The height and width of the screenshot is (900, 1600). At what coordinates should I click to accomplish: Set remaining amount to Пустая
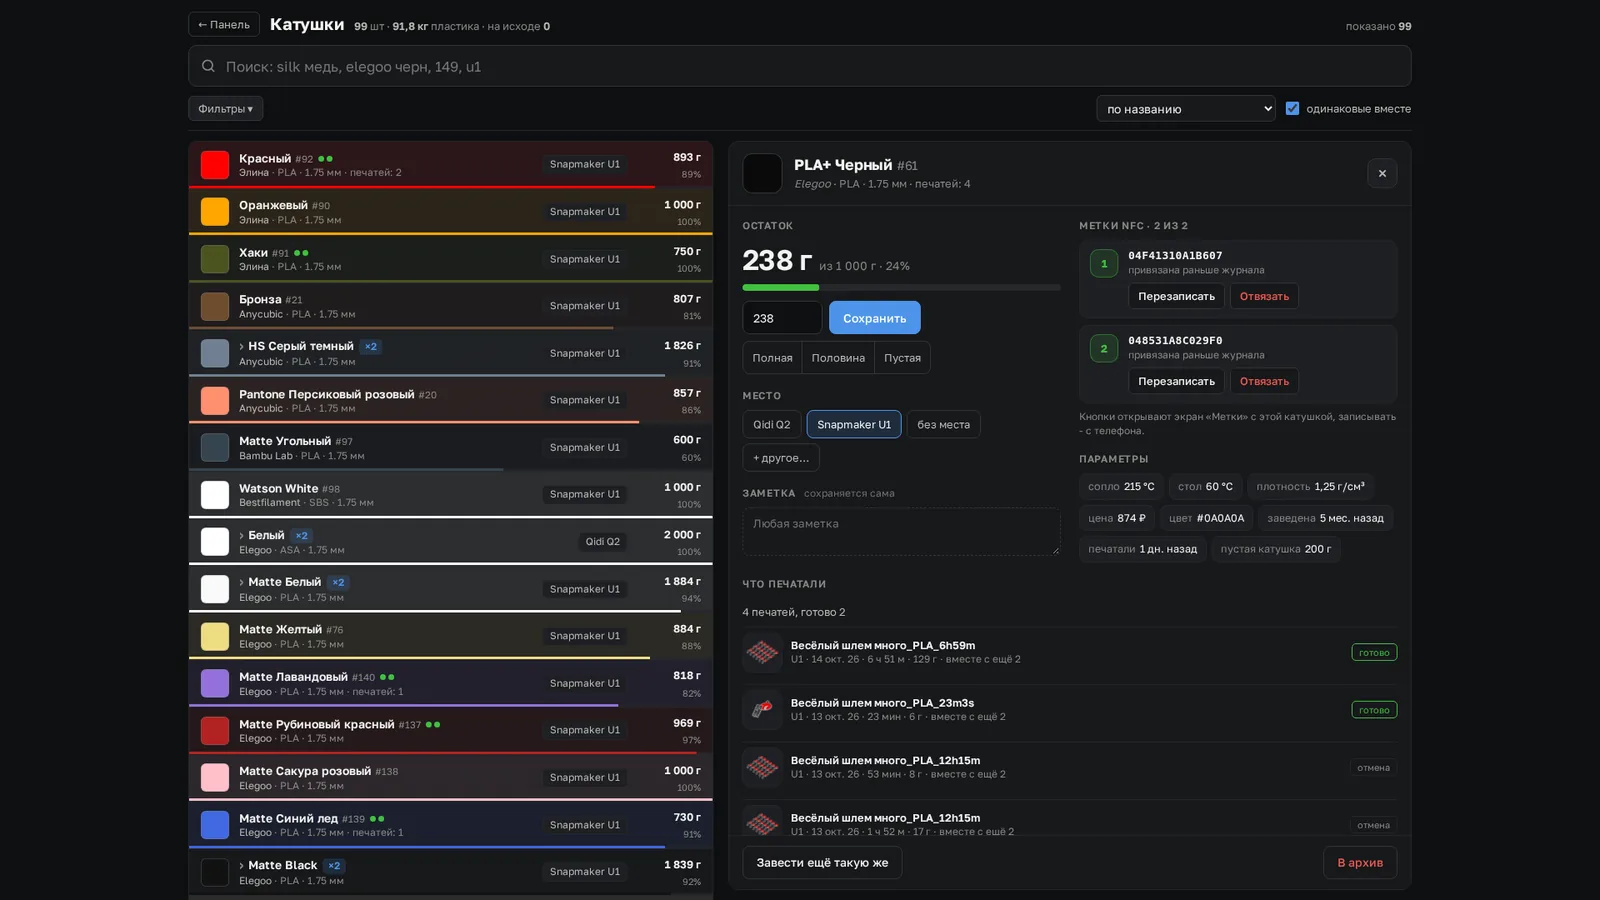(x=902, y=358)
